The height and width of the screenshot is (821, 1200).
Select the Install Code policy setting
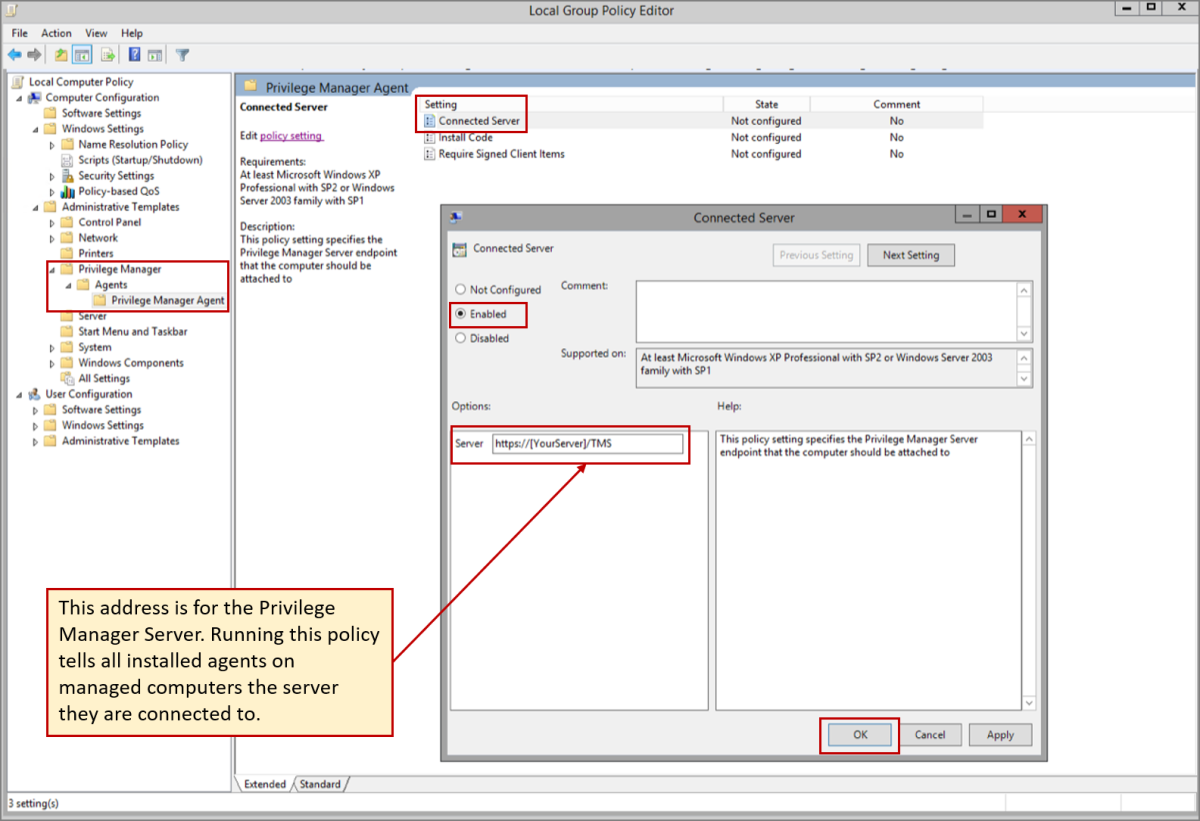point(465,138)
